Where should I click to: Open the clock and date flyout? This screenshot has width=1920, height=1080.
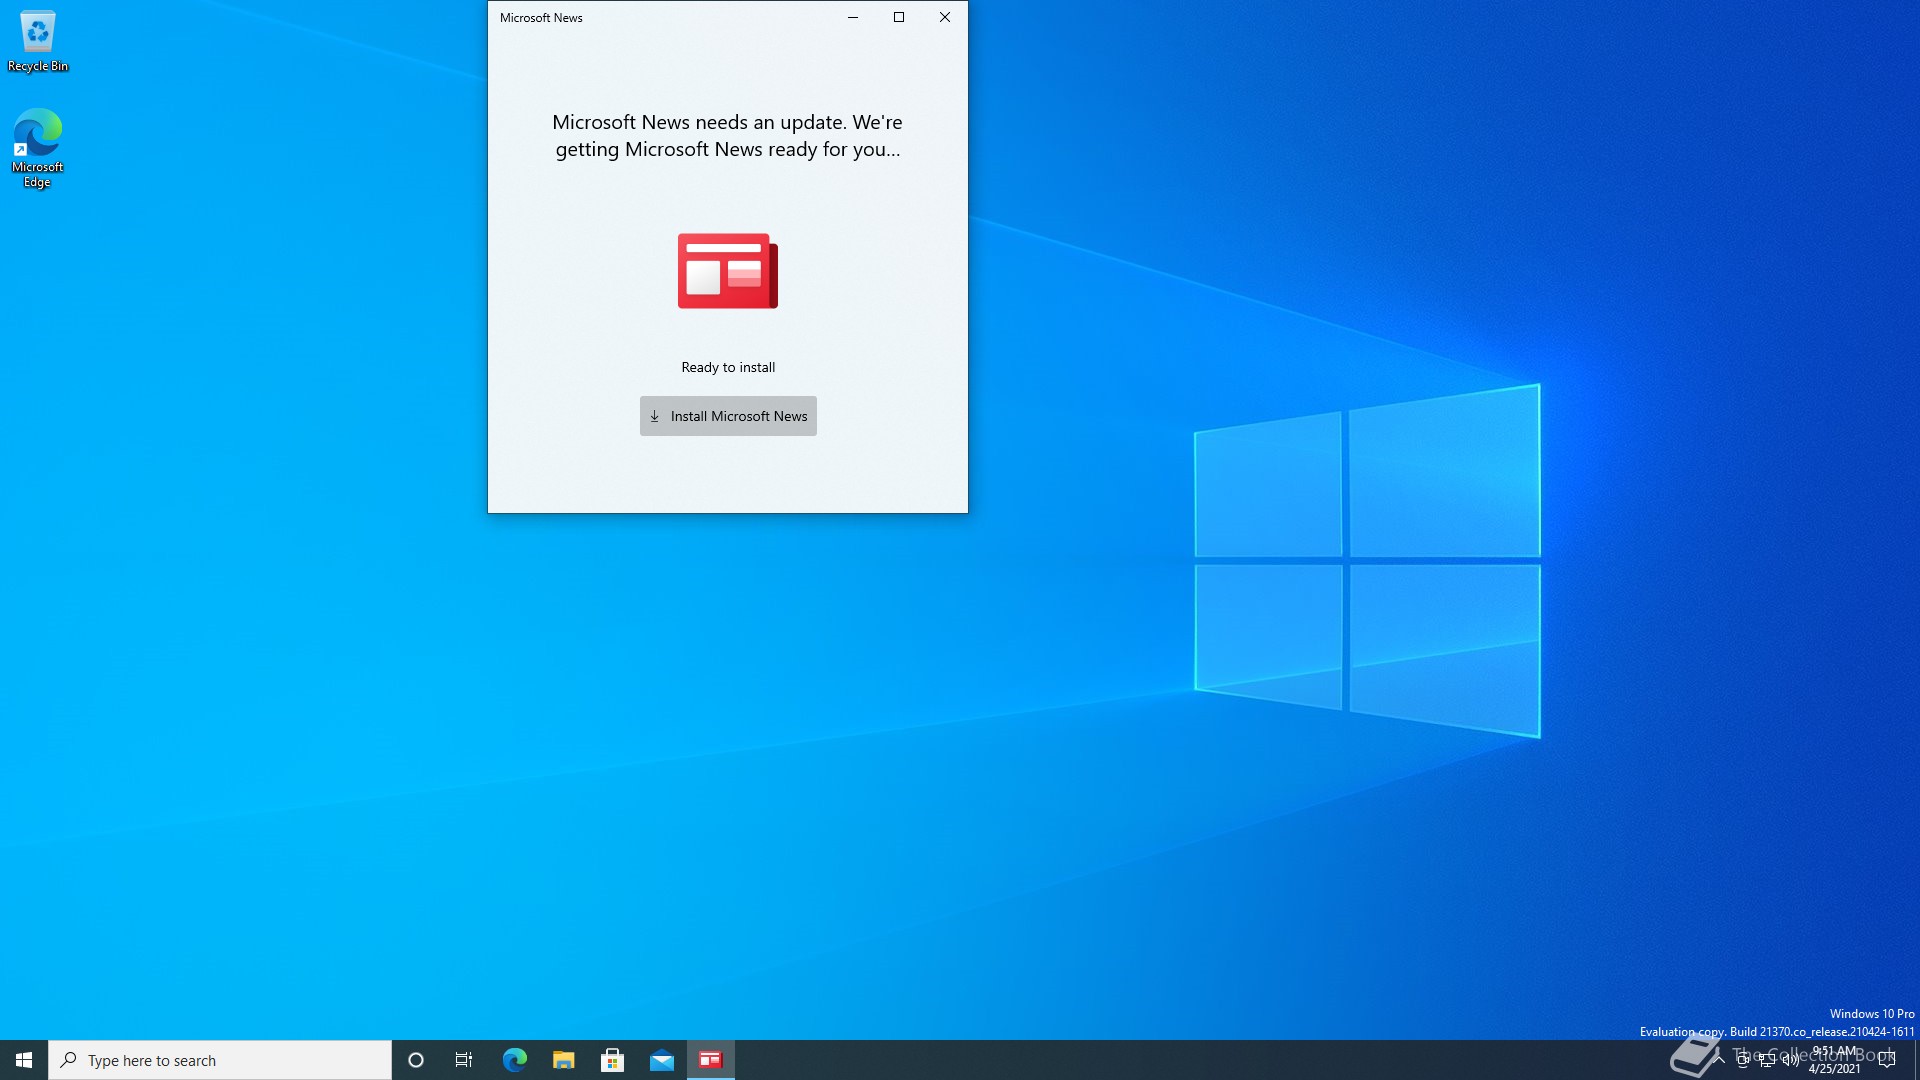[x=1835, y=1060]
